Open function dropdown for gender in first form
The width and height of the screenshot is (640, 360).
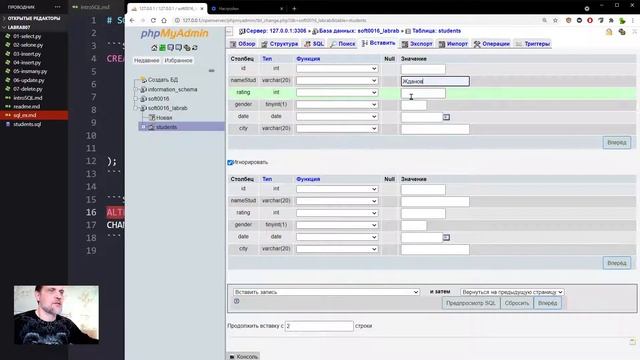coord(337,104)
